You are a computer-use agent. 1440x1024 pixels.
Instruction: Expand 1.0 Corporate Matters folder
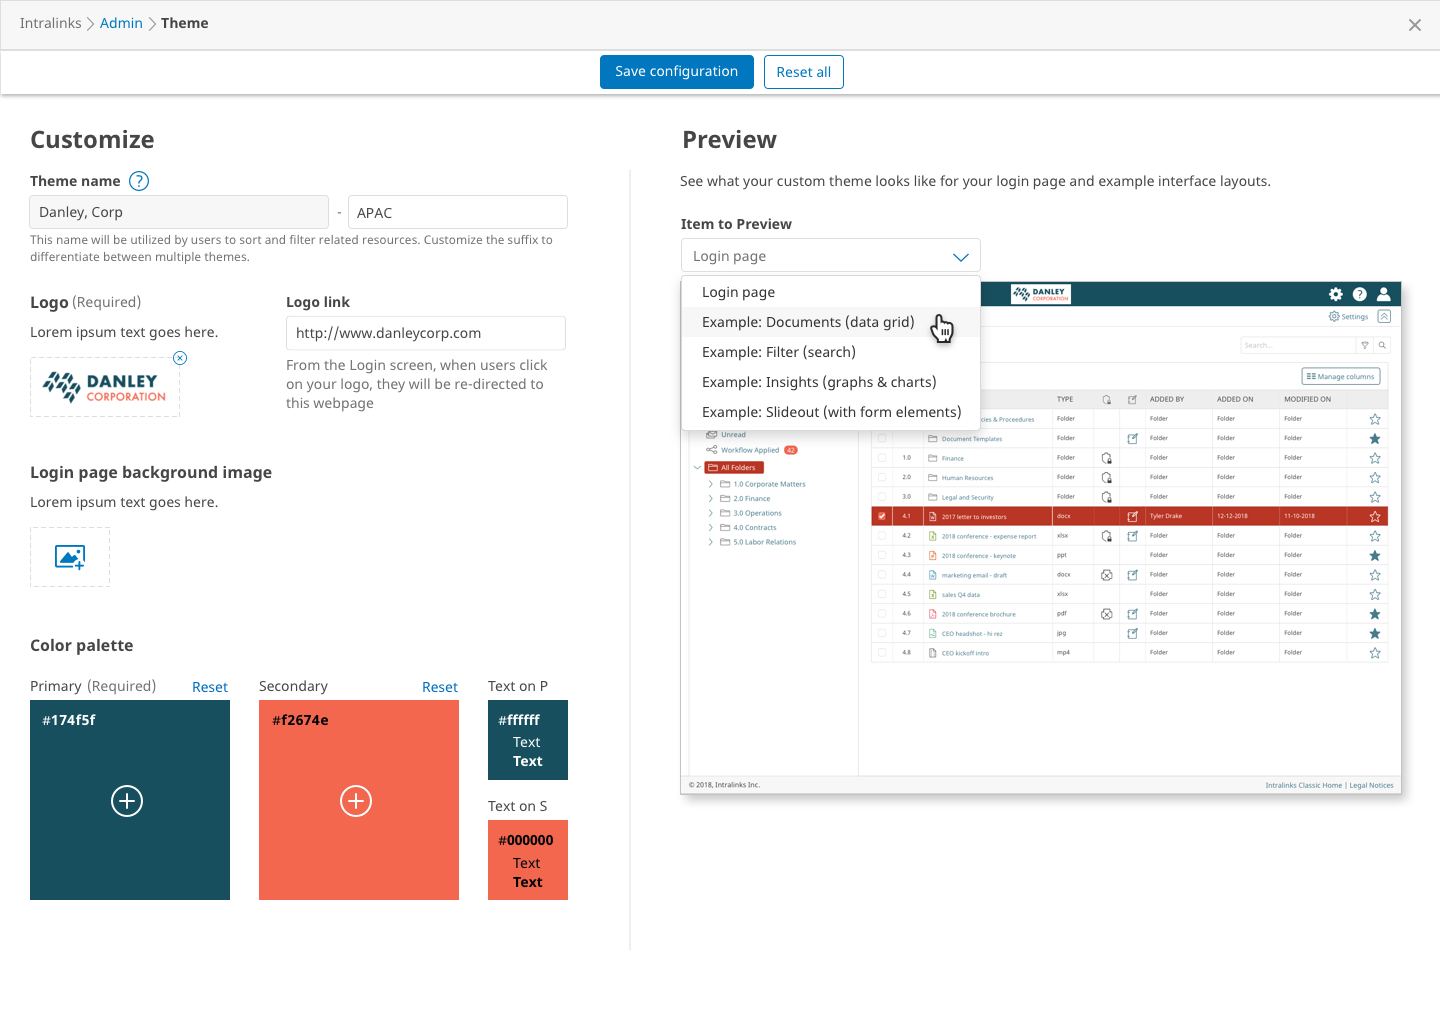711,484
